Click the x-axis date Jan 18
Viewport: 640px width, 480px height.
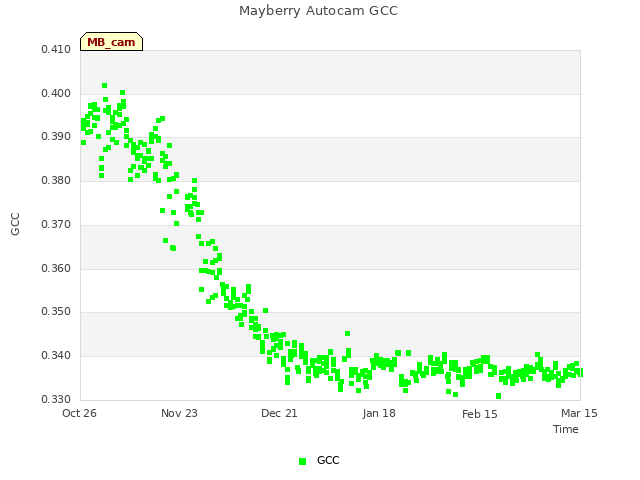pos(379,413)
